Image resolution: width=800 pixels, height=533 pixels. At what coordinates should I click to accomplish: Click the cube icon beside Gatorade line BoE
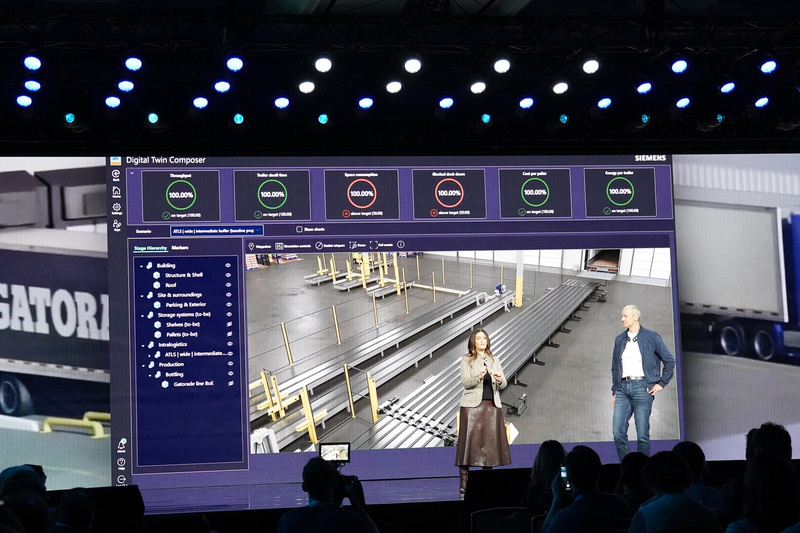pyautogui.click(x=165, y=384)
